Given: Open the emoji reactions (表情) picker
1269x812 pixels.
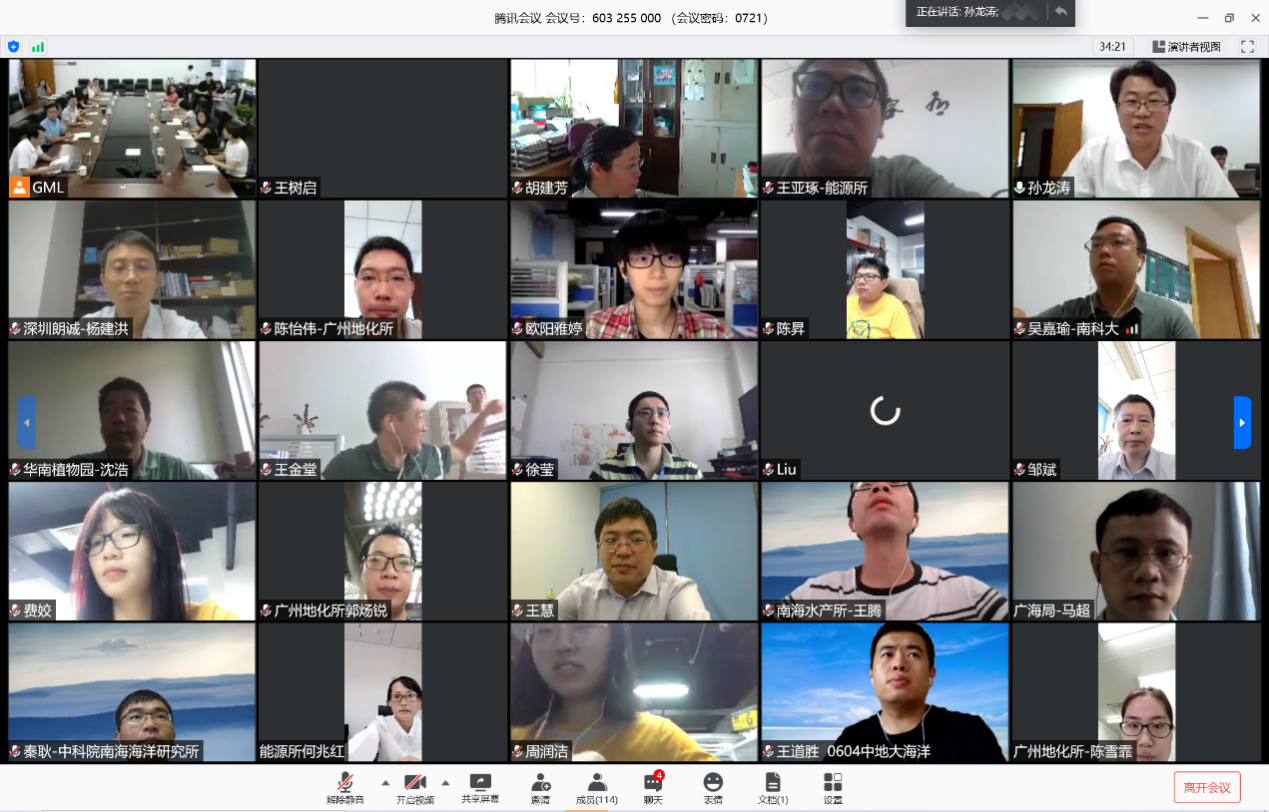Looking at the screenshot, I should click(712, 787).
